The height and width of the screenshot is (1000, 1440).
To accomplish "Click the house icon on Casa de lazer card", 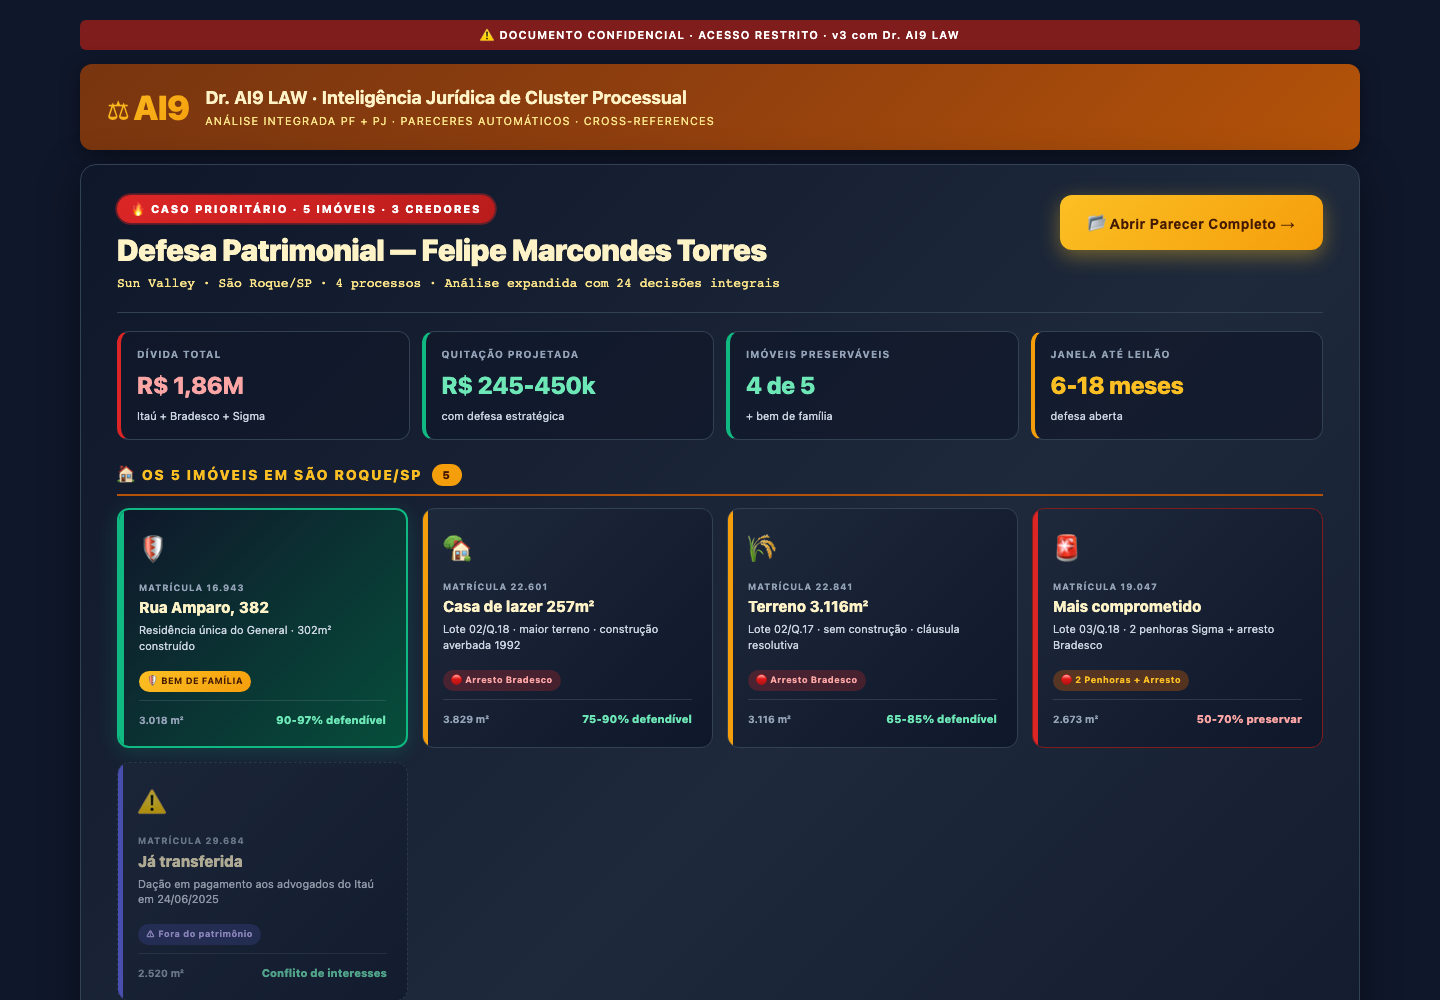I will coord(457,548).
